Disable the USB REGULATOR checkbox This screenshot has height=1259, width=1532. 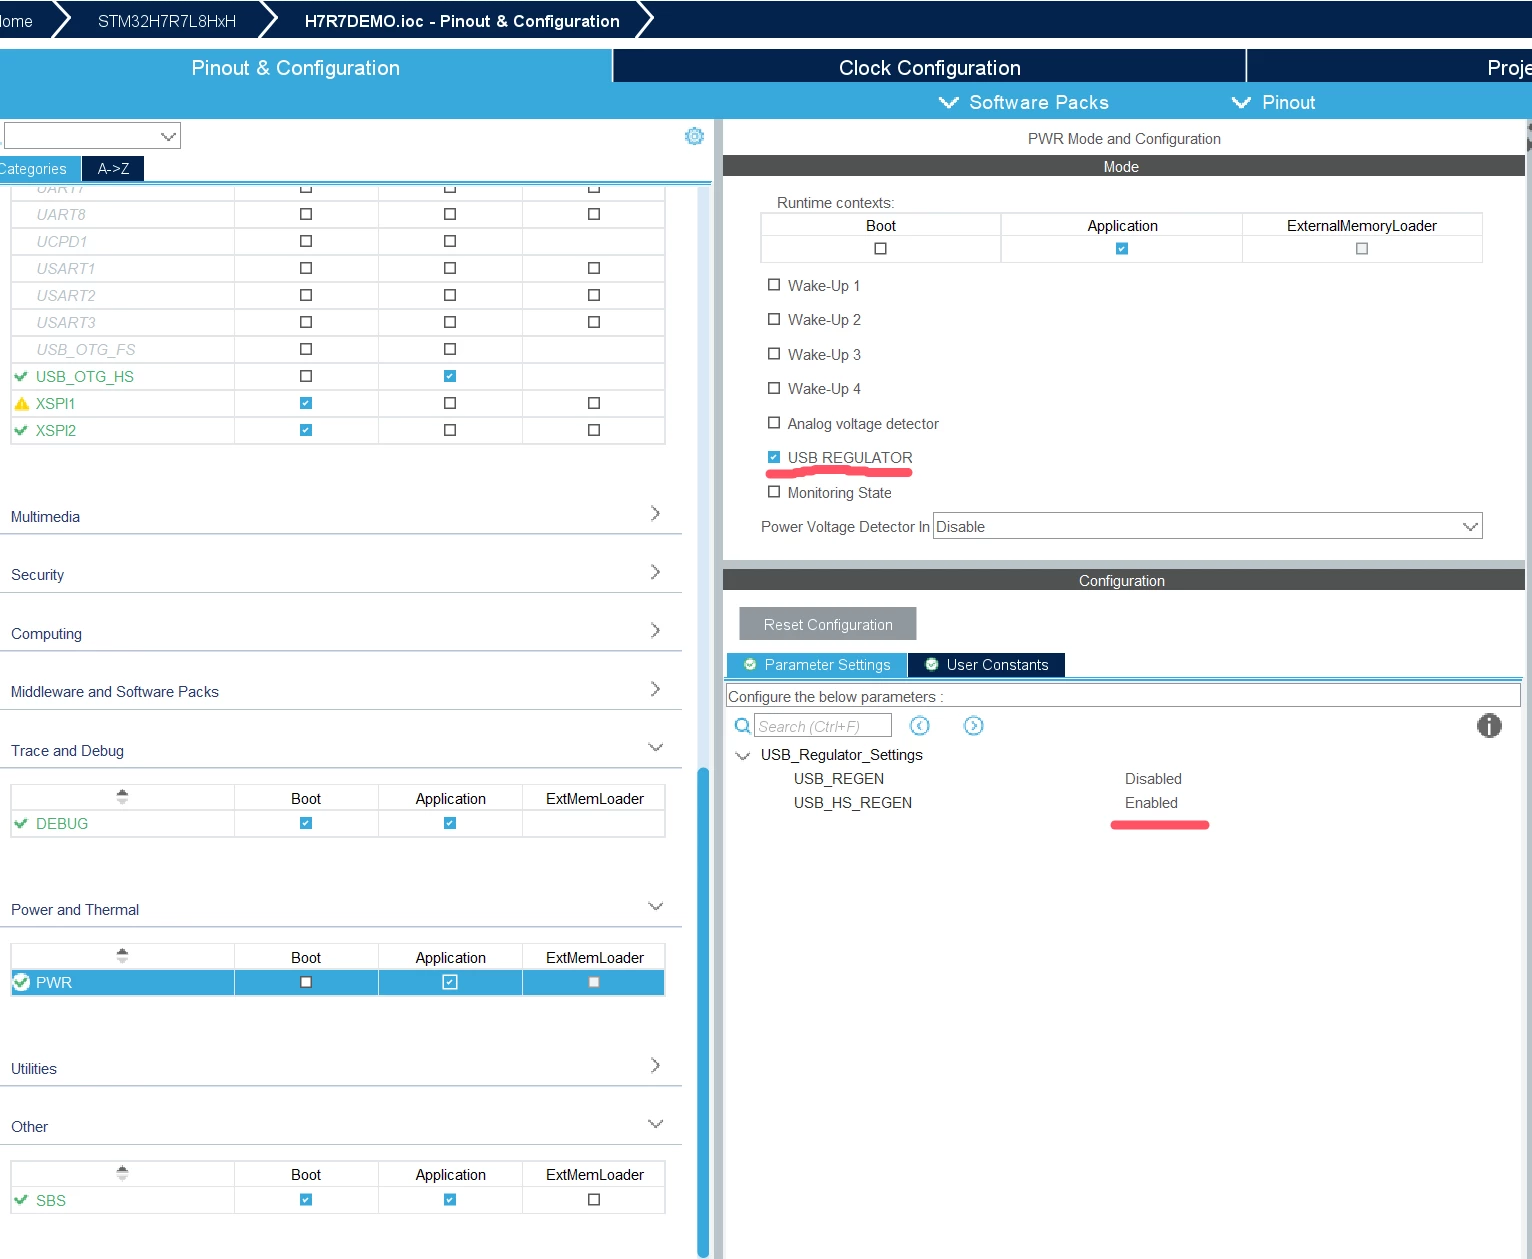774,457
